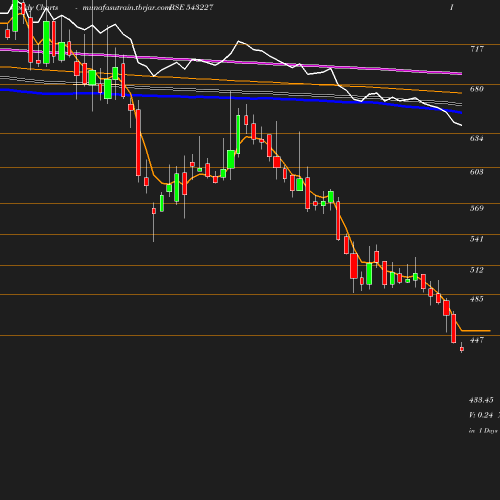The width and height of the screenshot is (500, 500).
Task: Click the Daily Charts title text
Action: pyautogui.click(x=38, y=7)
